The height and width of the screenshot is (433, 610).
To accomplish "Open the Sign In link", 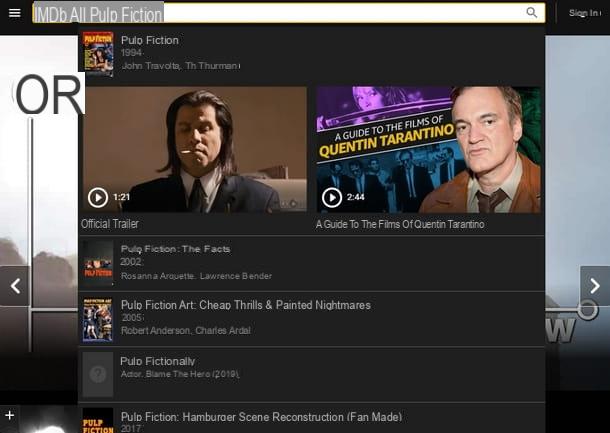I will coord(584,13).
